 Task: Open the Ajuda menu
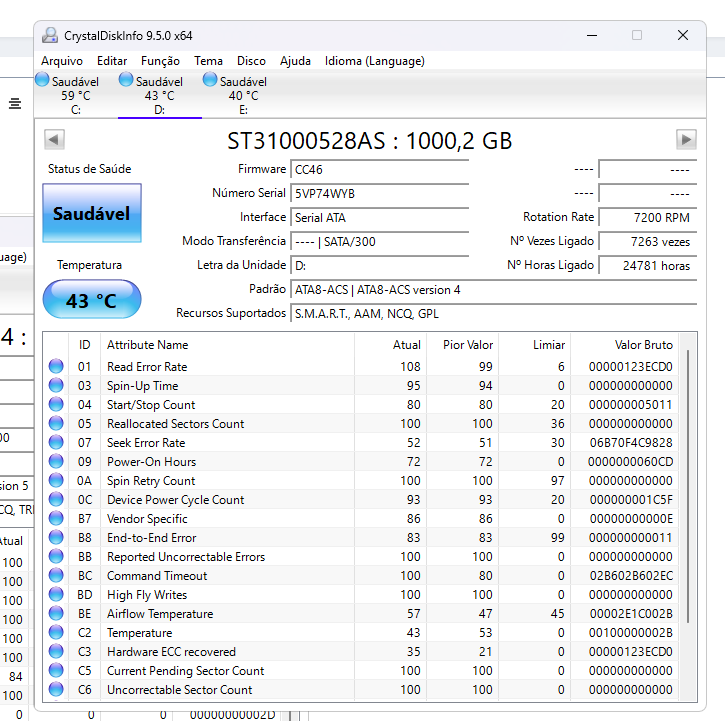295,61
